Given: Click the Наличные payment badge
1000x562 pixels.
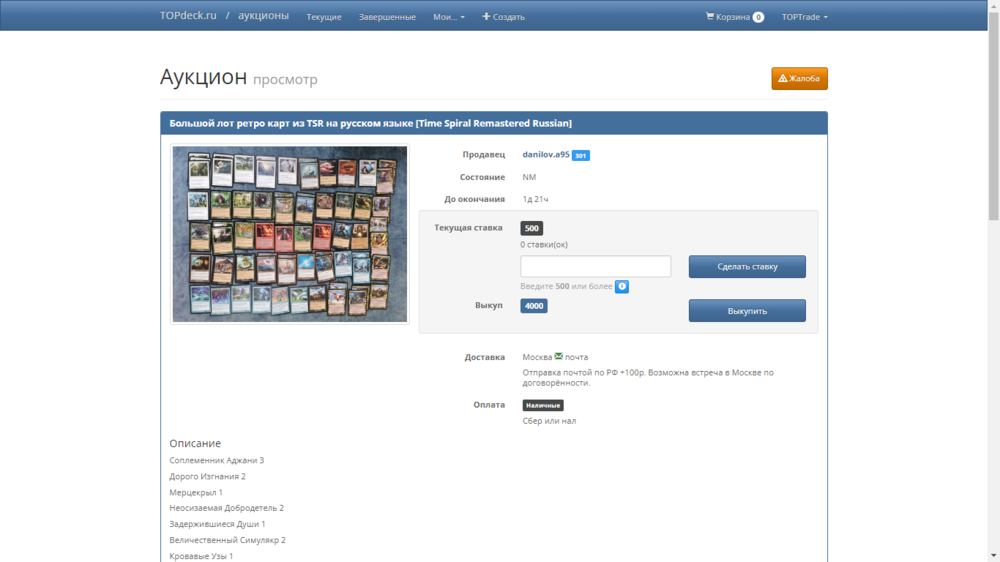Looking at the screenshot, I should pyautogui.click(x=543, y=405).
